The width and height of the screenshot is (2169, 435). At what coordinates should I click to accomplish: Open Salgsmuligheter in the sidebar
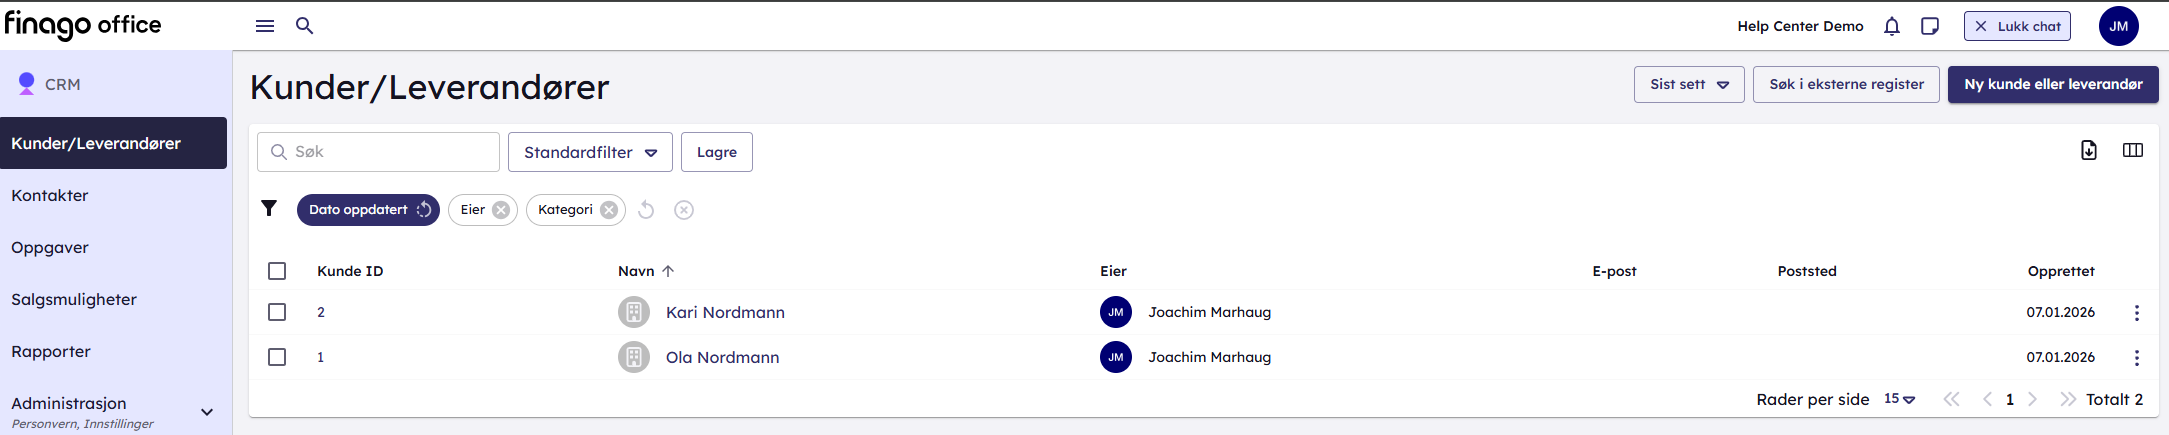74,299
